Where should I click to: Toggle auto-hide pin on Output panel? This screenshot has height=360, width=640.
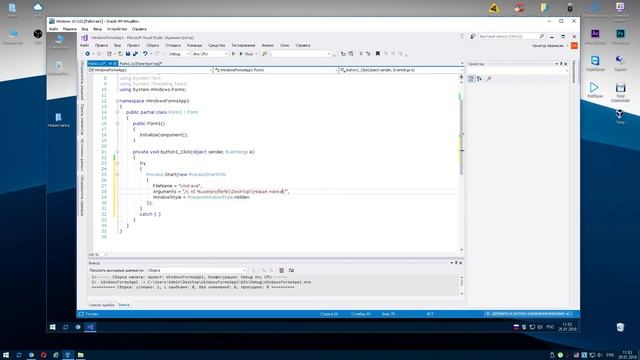point(456,263)
